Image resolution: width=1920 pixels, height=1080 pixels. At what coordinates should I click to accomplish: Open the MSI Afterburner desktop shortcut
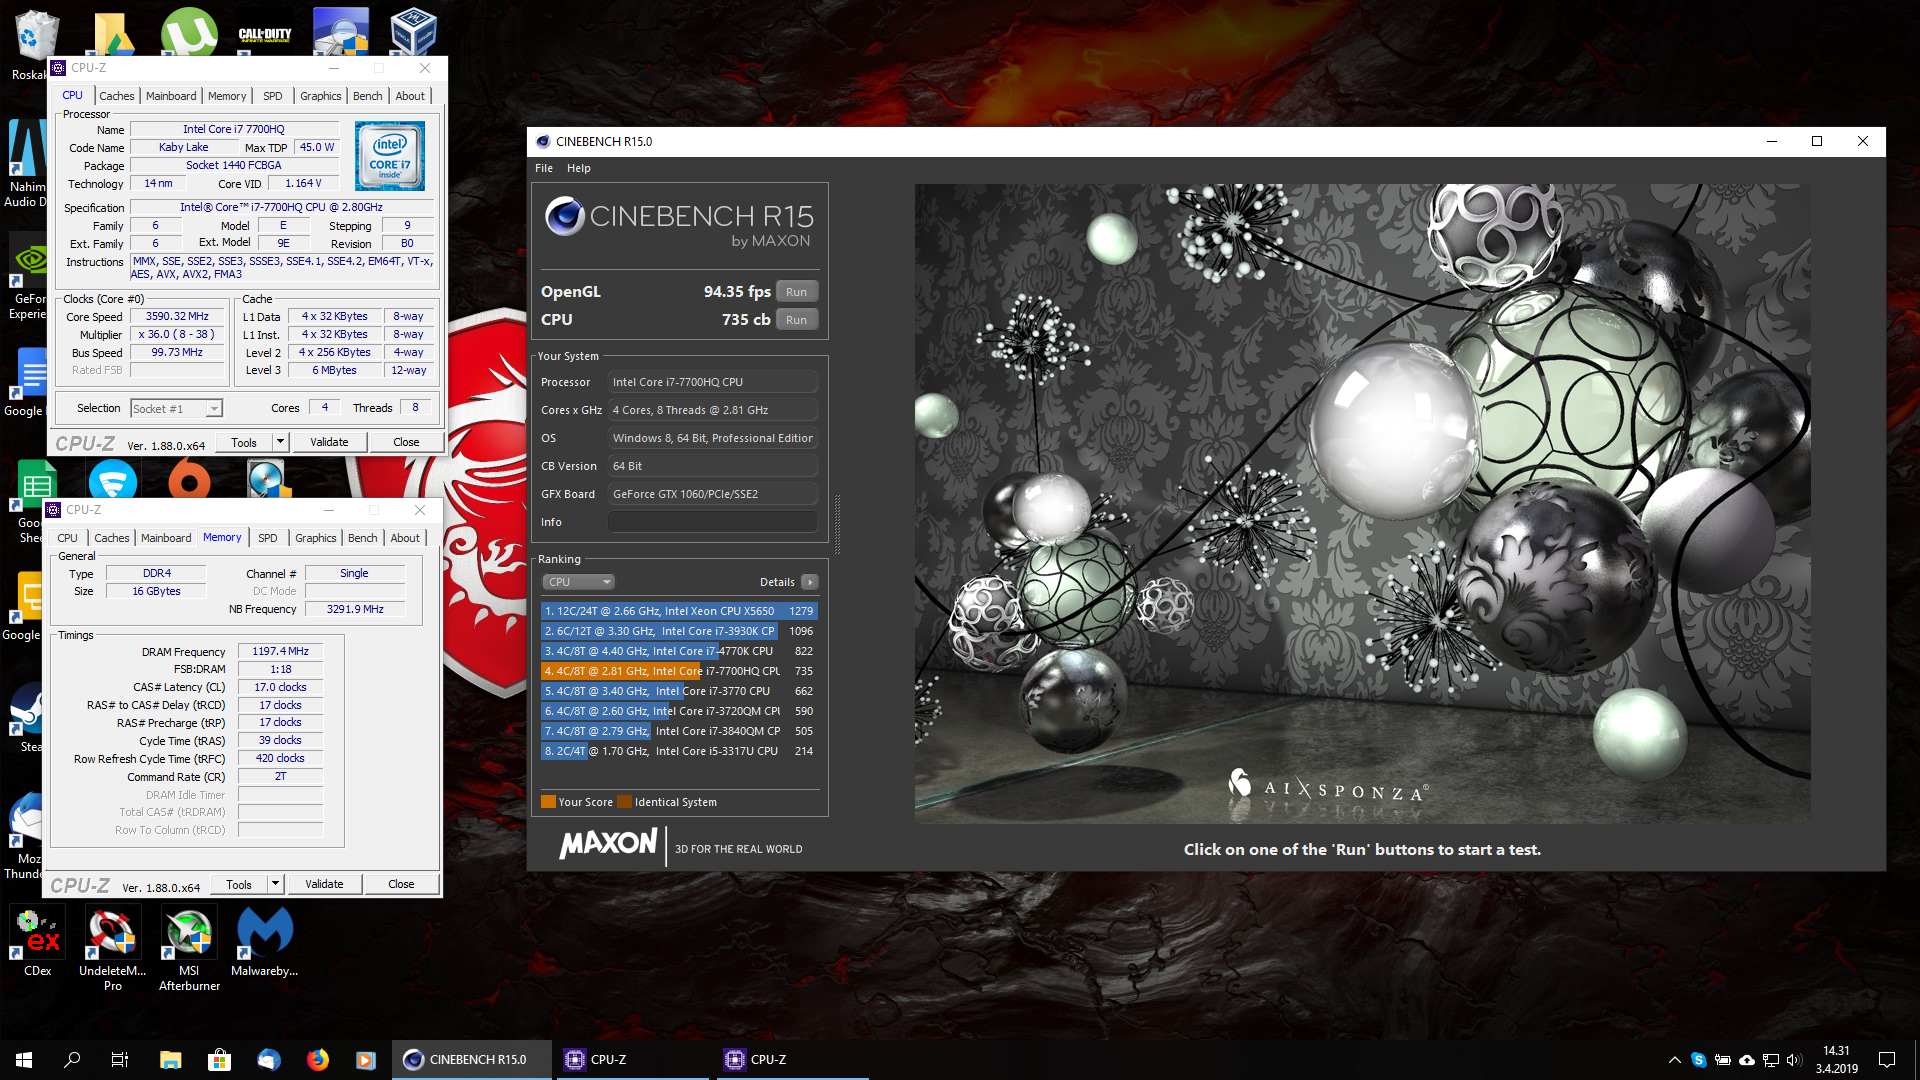click(189, 948)
